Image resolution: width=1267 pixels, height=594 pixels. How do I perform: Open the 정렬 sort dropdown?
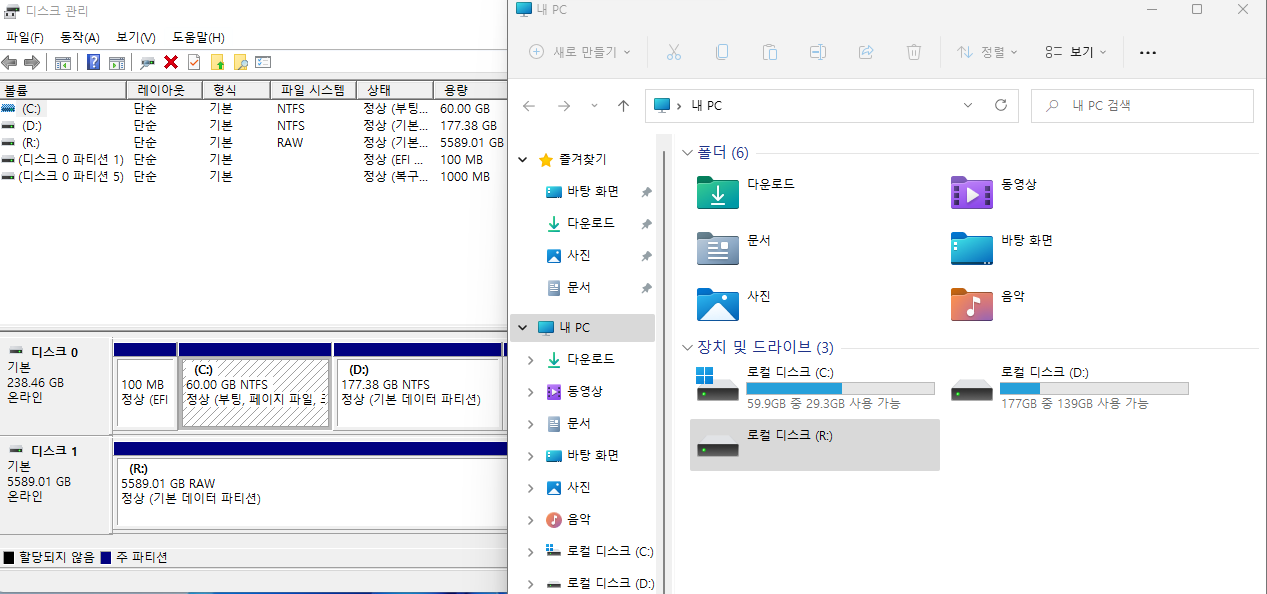click(x=987, y=52)
